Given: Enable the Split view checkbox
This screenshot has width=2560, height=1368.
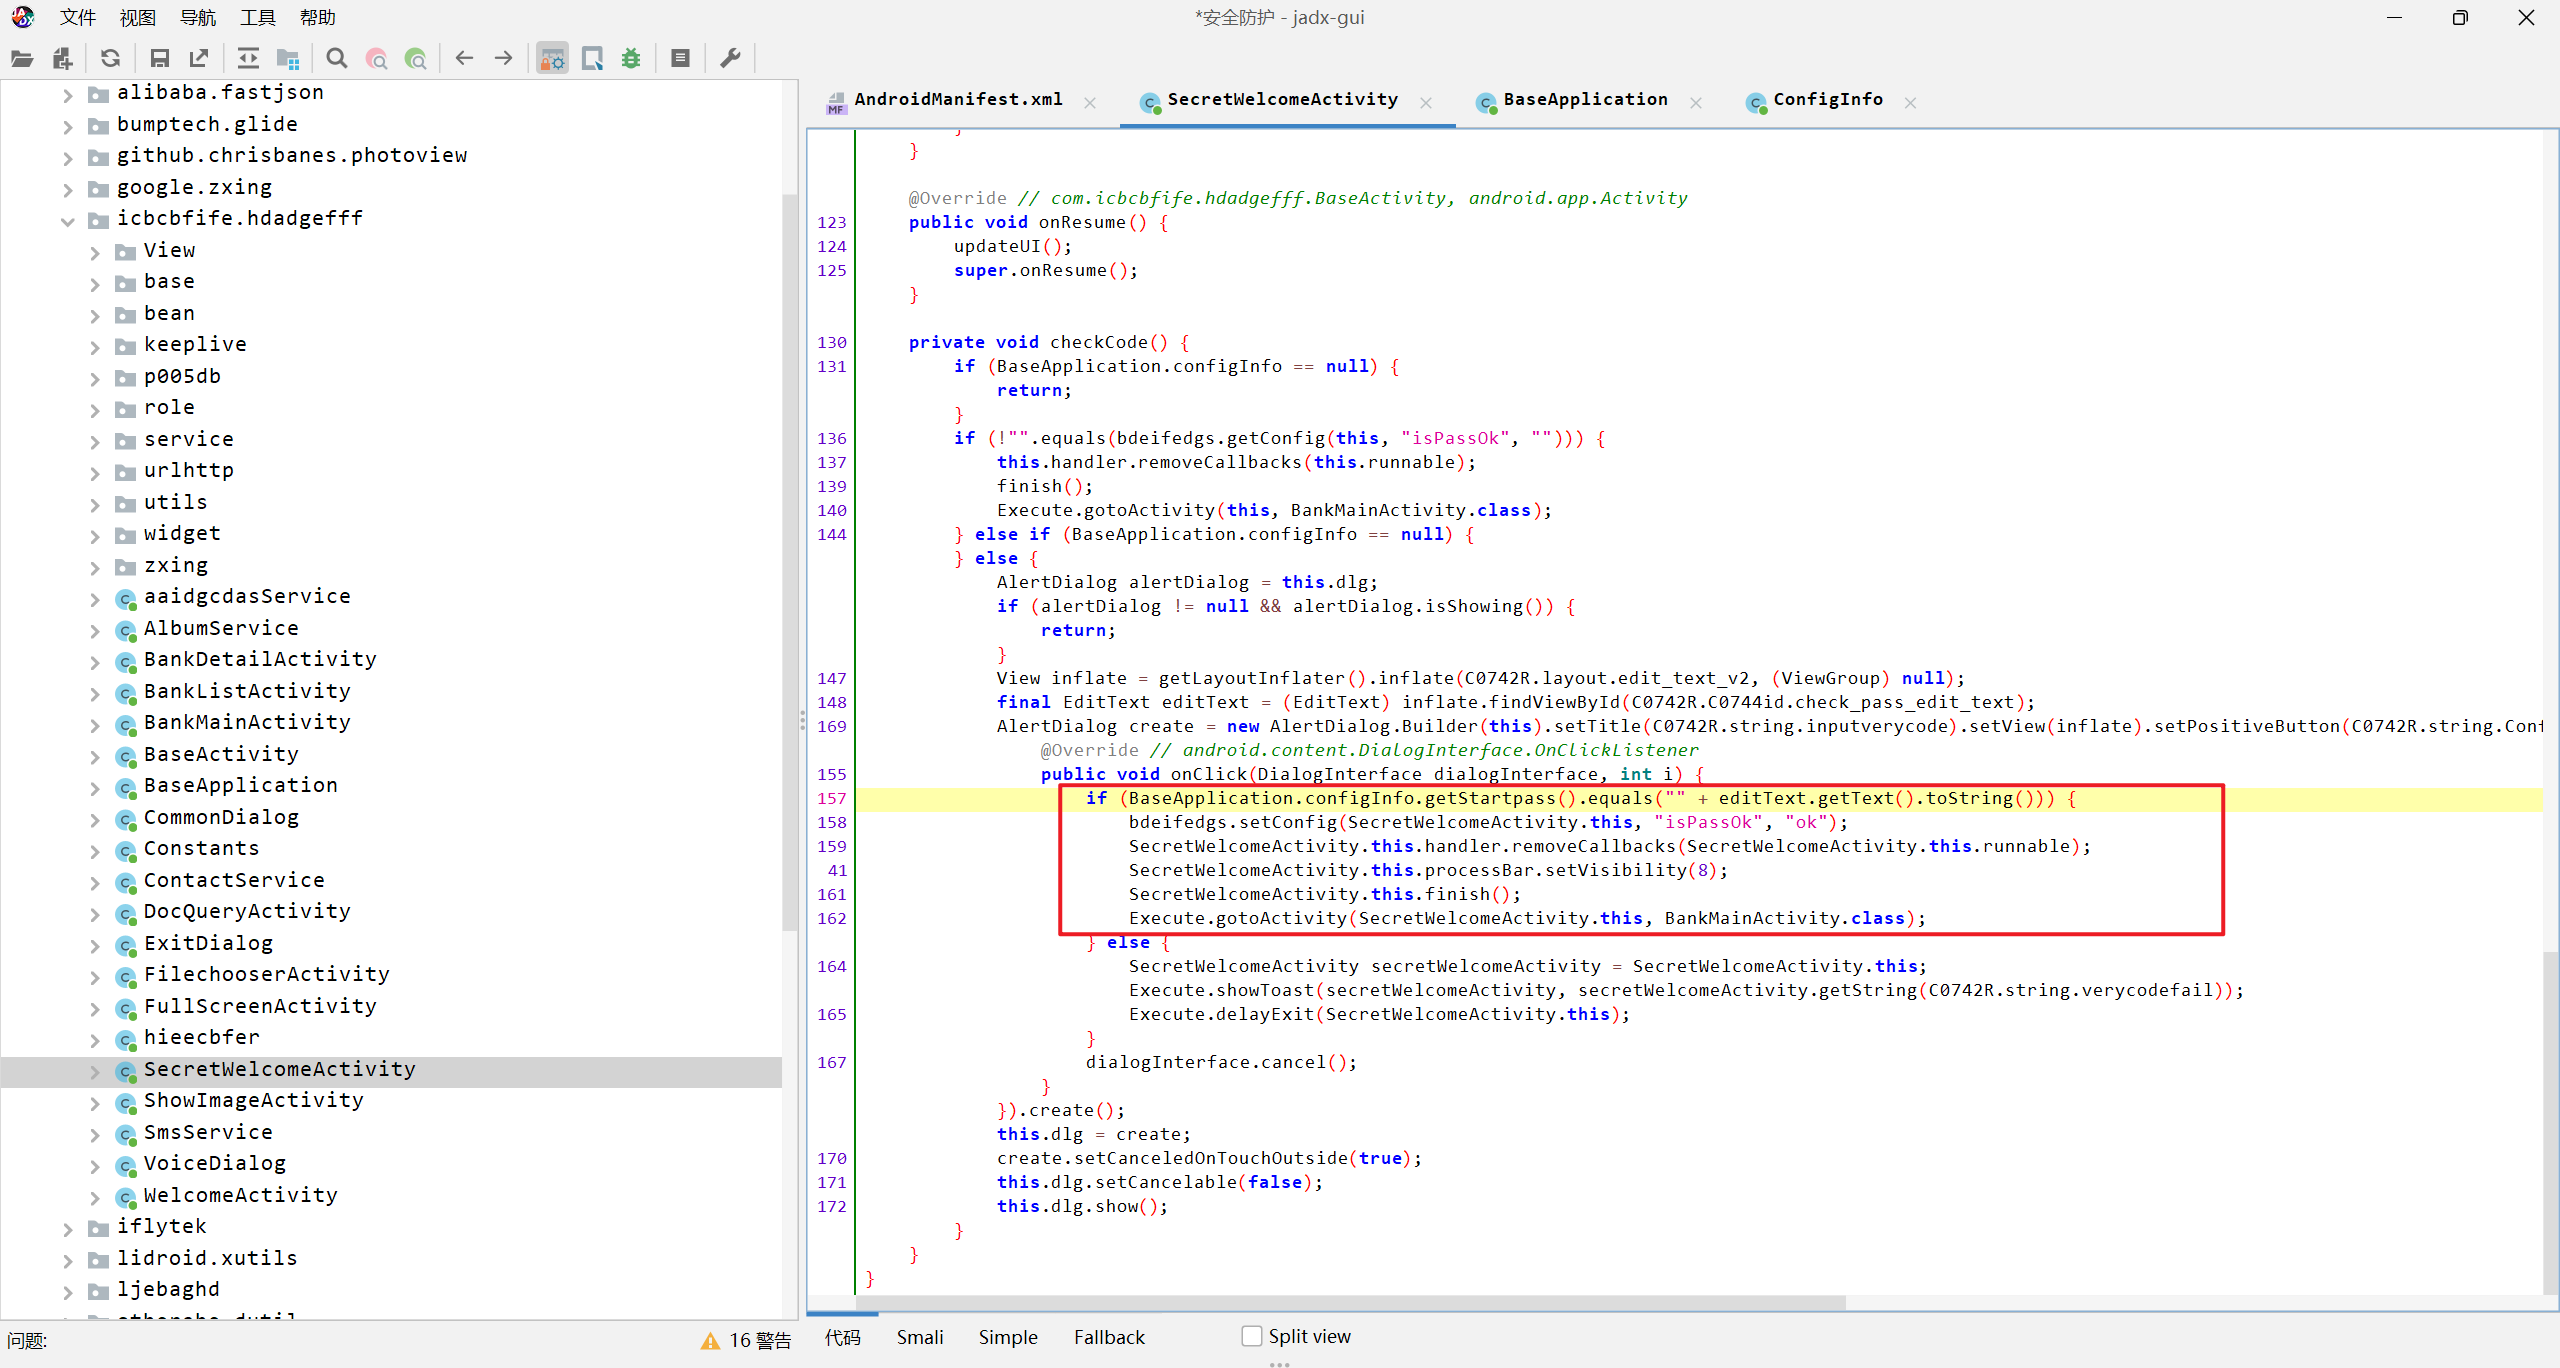Looking at the screenshot, I should point(1251,1336).
